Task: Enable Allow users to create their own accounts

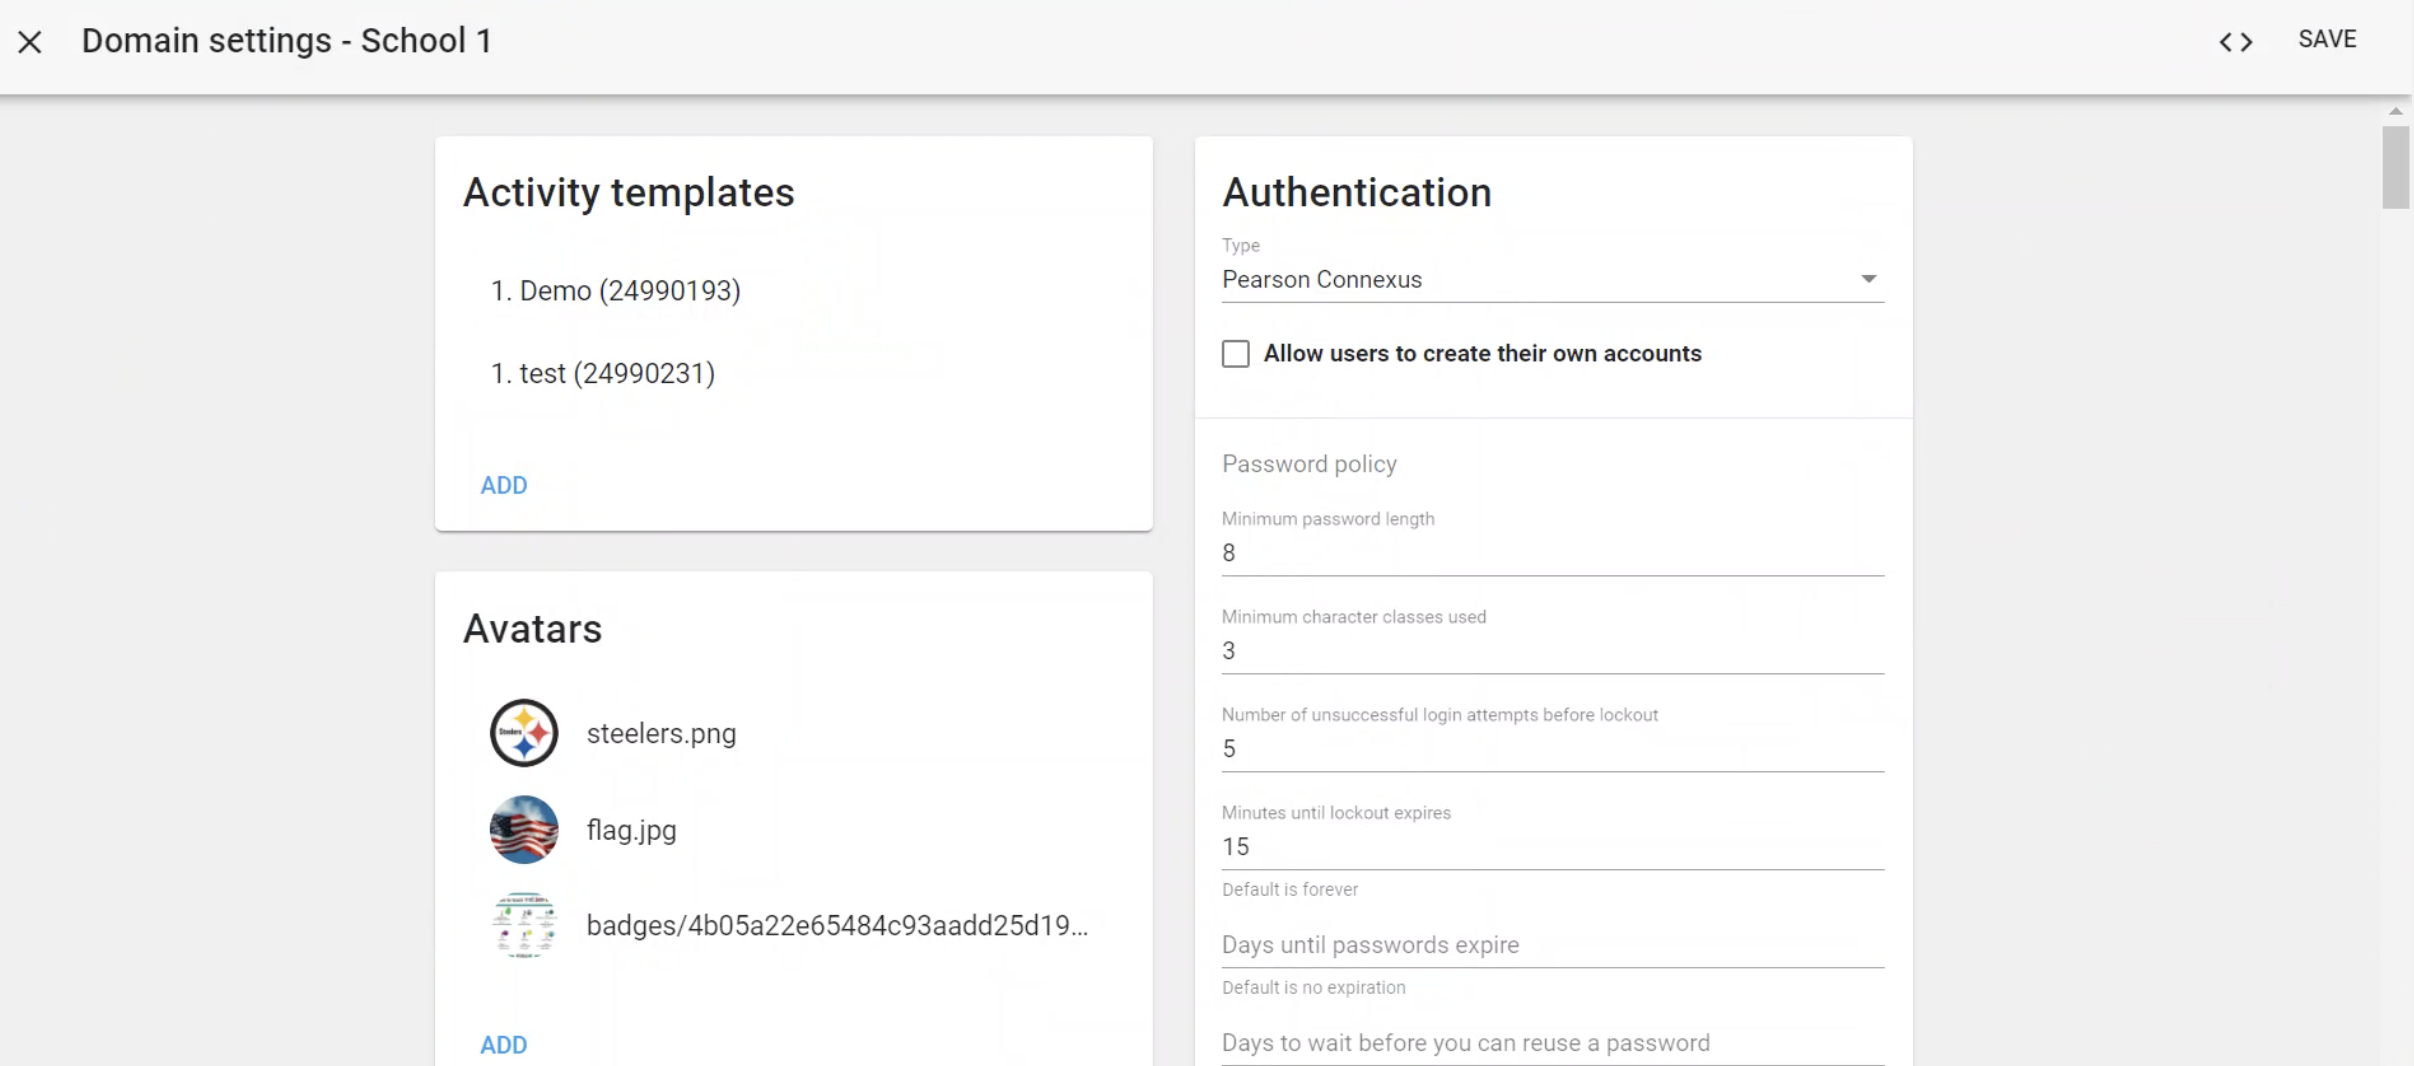Action: click(x=1236, y=354)
